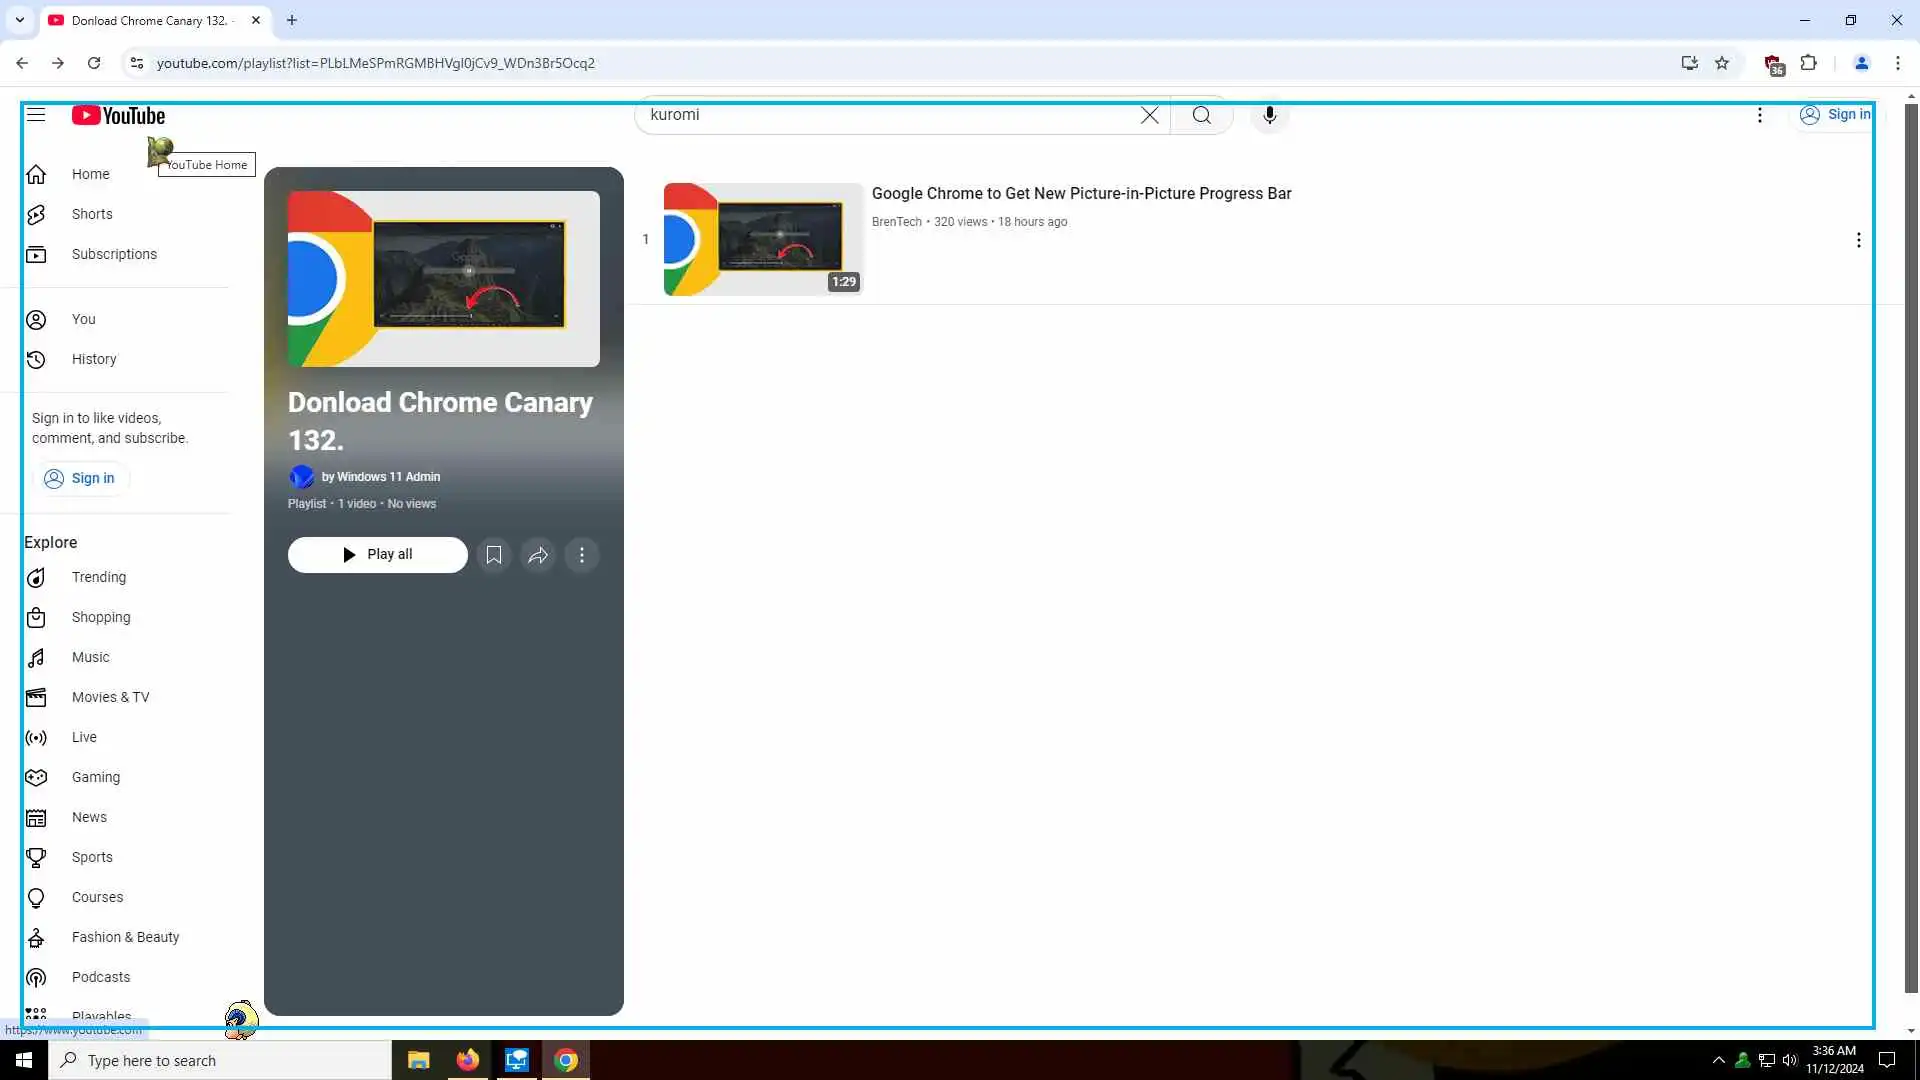The height and width of the screenshot is (1080, 1920).
Task: Open video row action menu
Action: (x=1858, y=240)
